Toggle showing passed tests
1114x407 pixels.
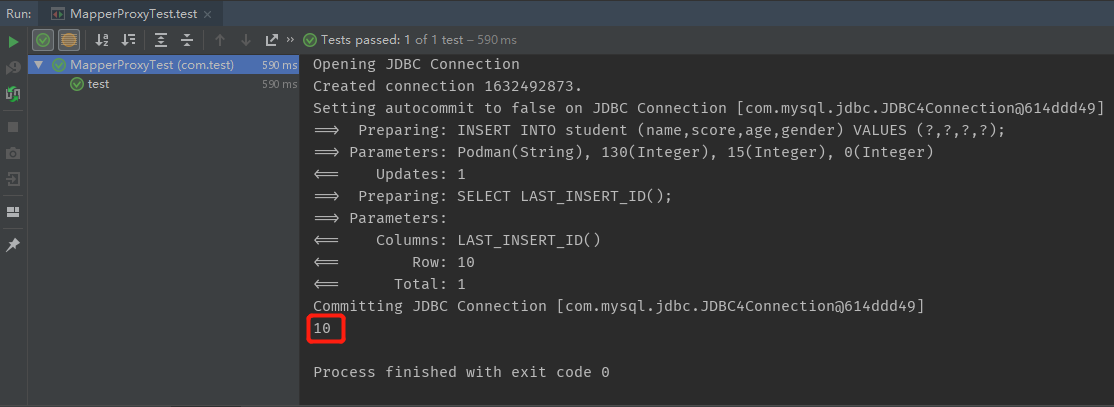(x=43, y=40)
